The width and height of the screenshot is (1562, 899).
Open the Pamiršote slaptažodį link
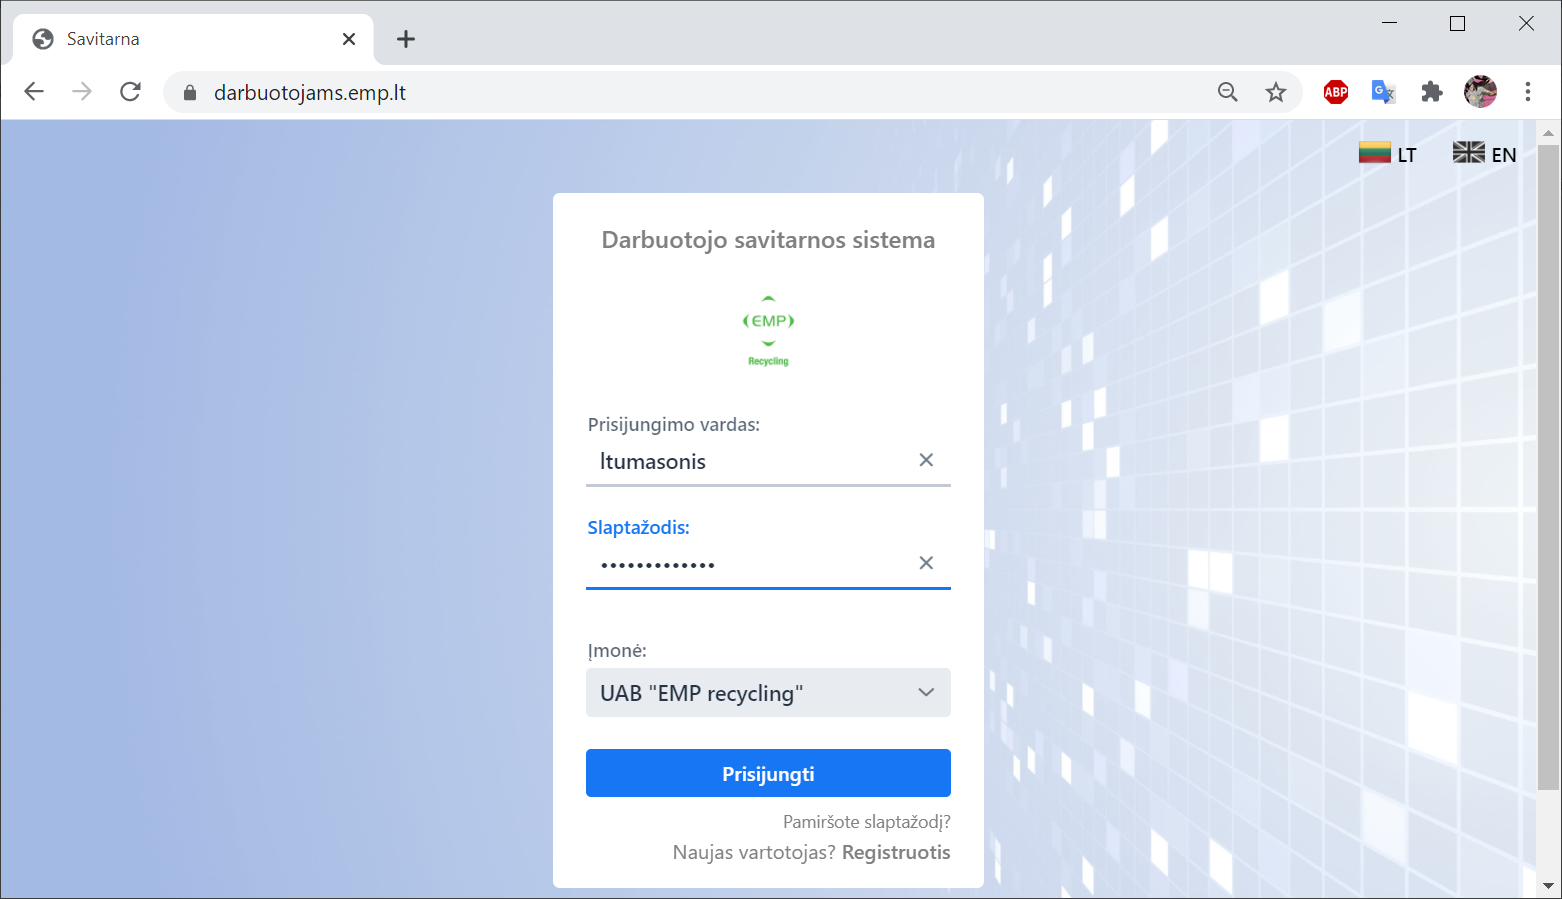(x=867, y=822)
